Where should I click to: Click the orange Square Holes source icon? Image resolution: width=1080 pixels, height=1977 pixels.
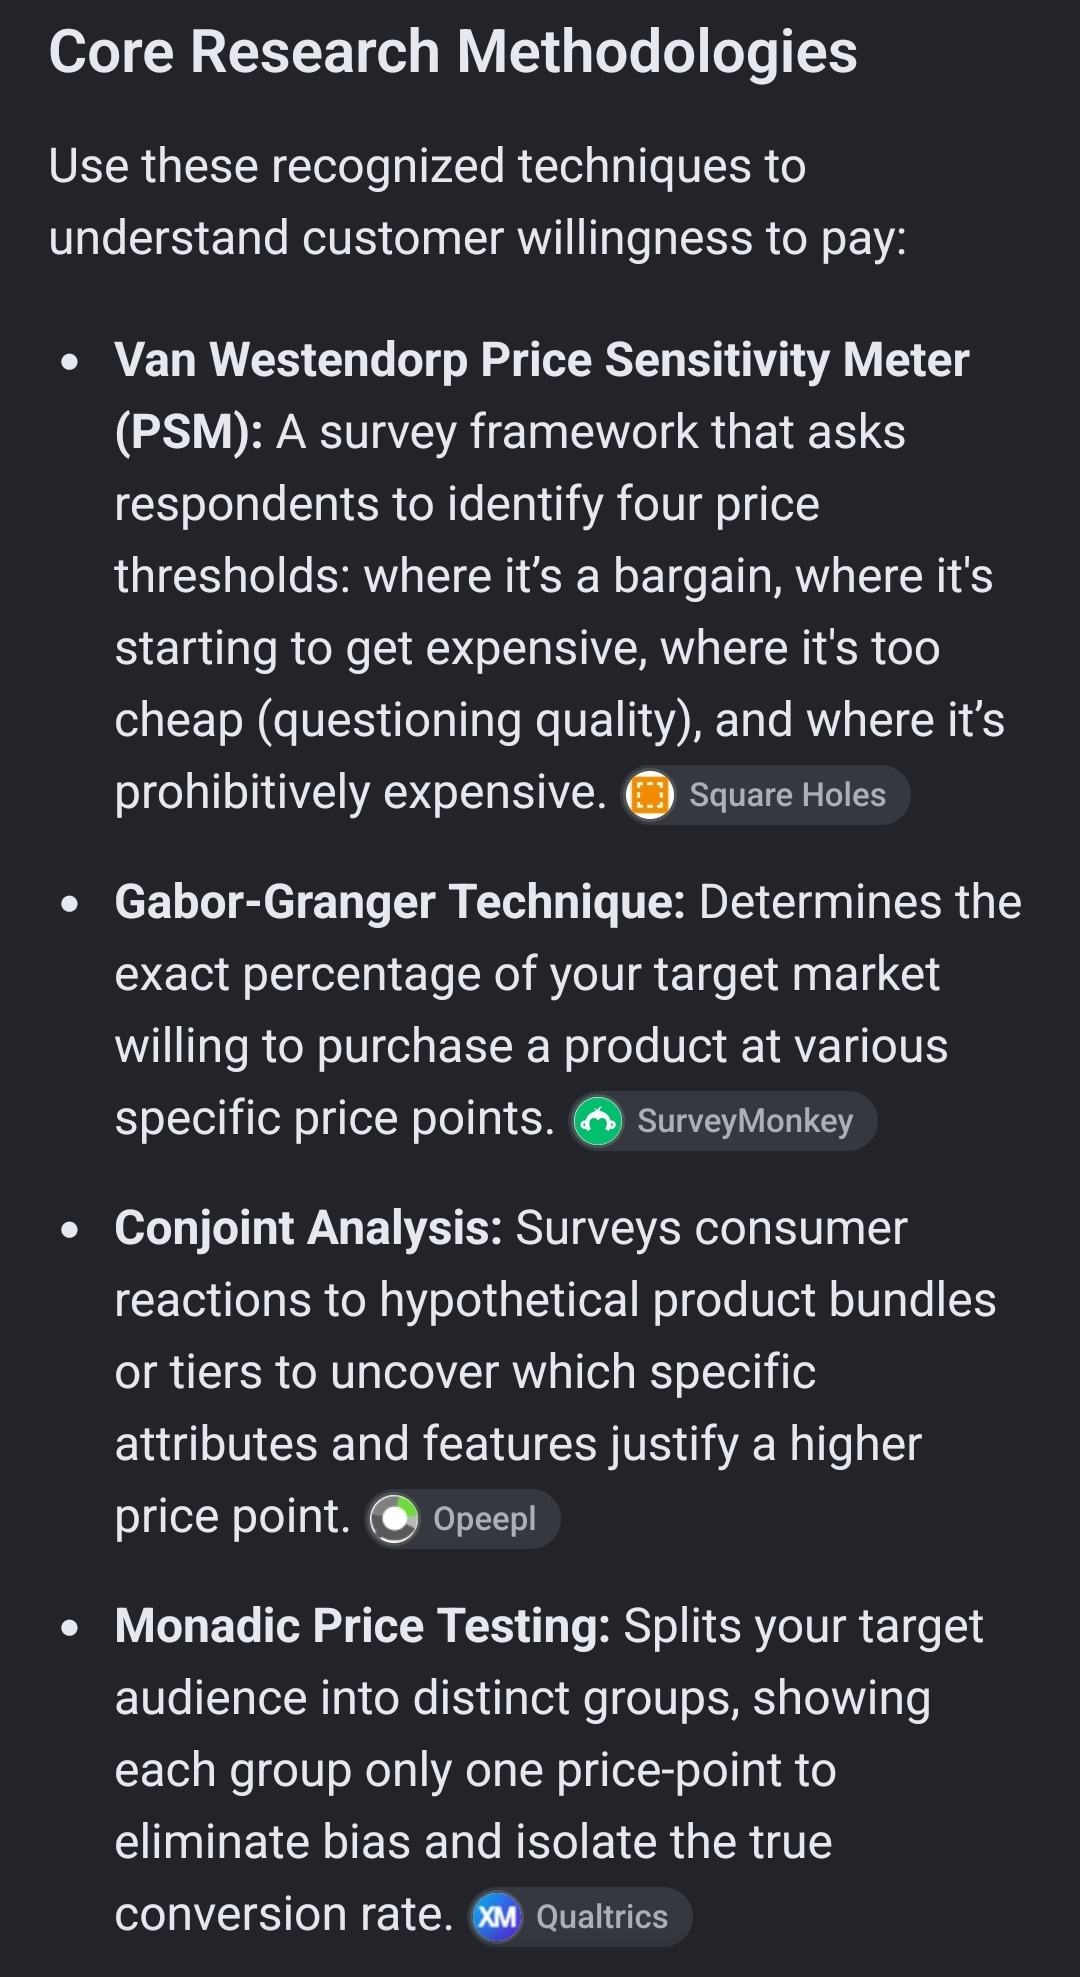(x=650, y=795)
